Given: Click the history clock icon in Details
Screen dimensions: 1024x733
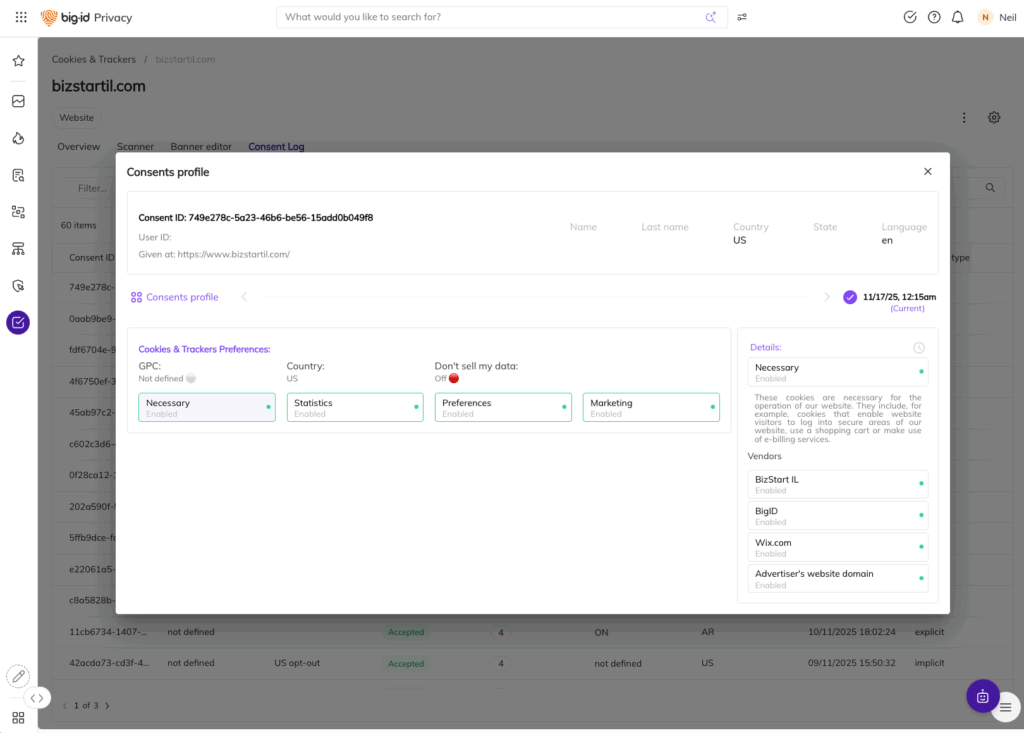Looking at the screenshot, I should (x=919, y=347).
